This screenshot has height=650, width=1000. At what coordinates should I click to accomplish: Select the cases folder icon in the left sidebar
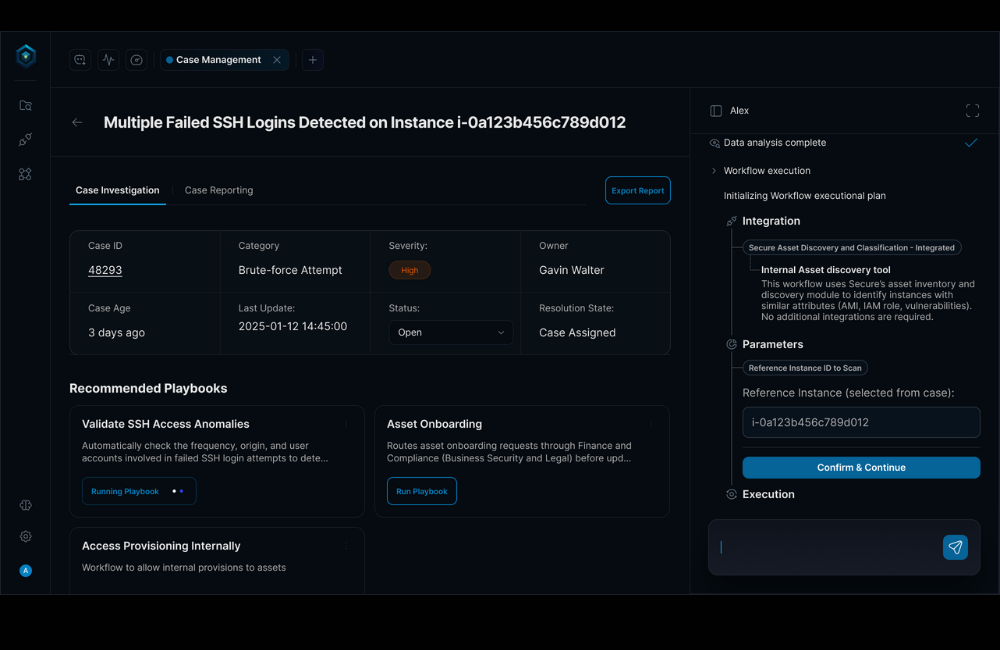pyautogui.click(x=25, y=105)
